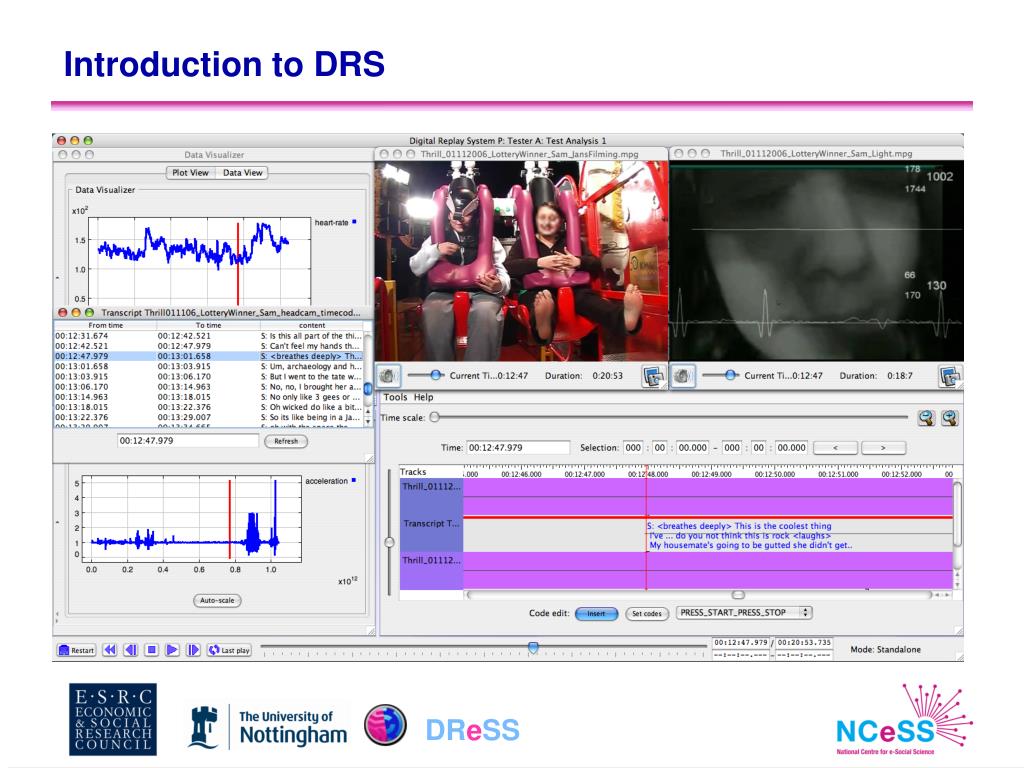Click the zoom out magnifier beside Time scale
This screenshot has width=1024, height=768.
(x=926, y=418)
